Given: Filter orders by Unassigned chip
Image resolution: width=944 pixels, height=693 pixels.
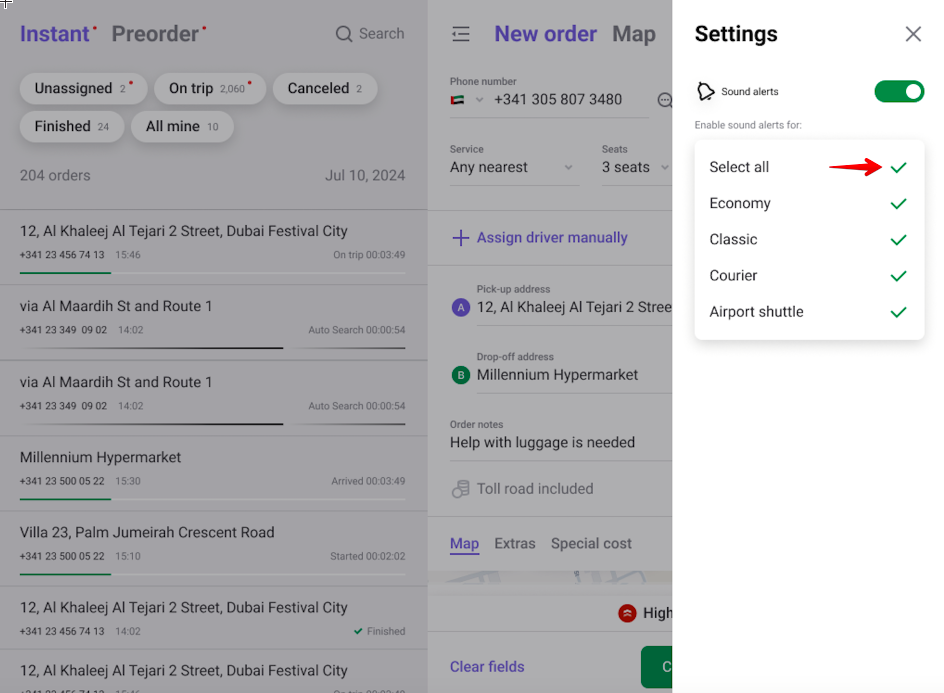Looking at the screenshot, I should click(82, 89).
